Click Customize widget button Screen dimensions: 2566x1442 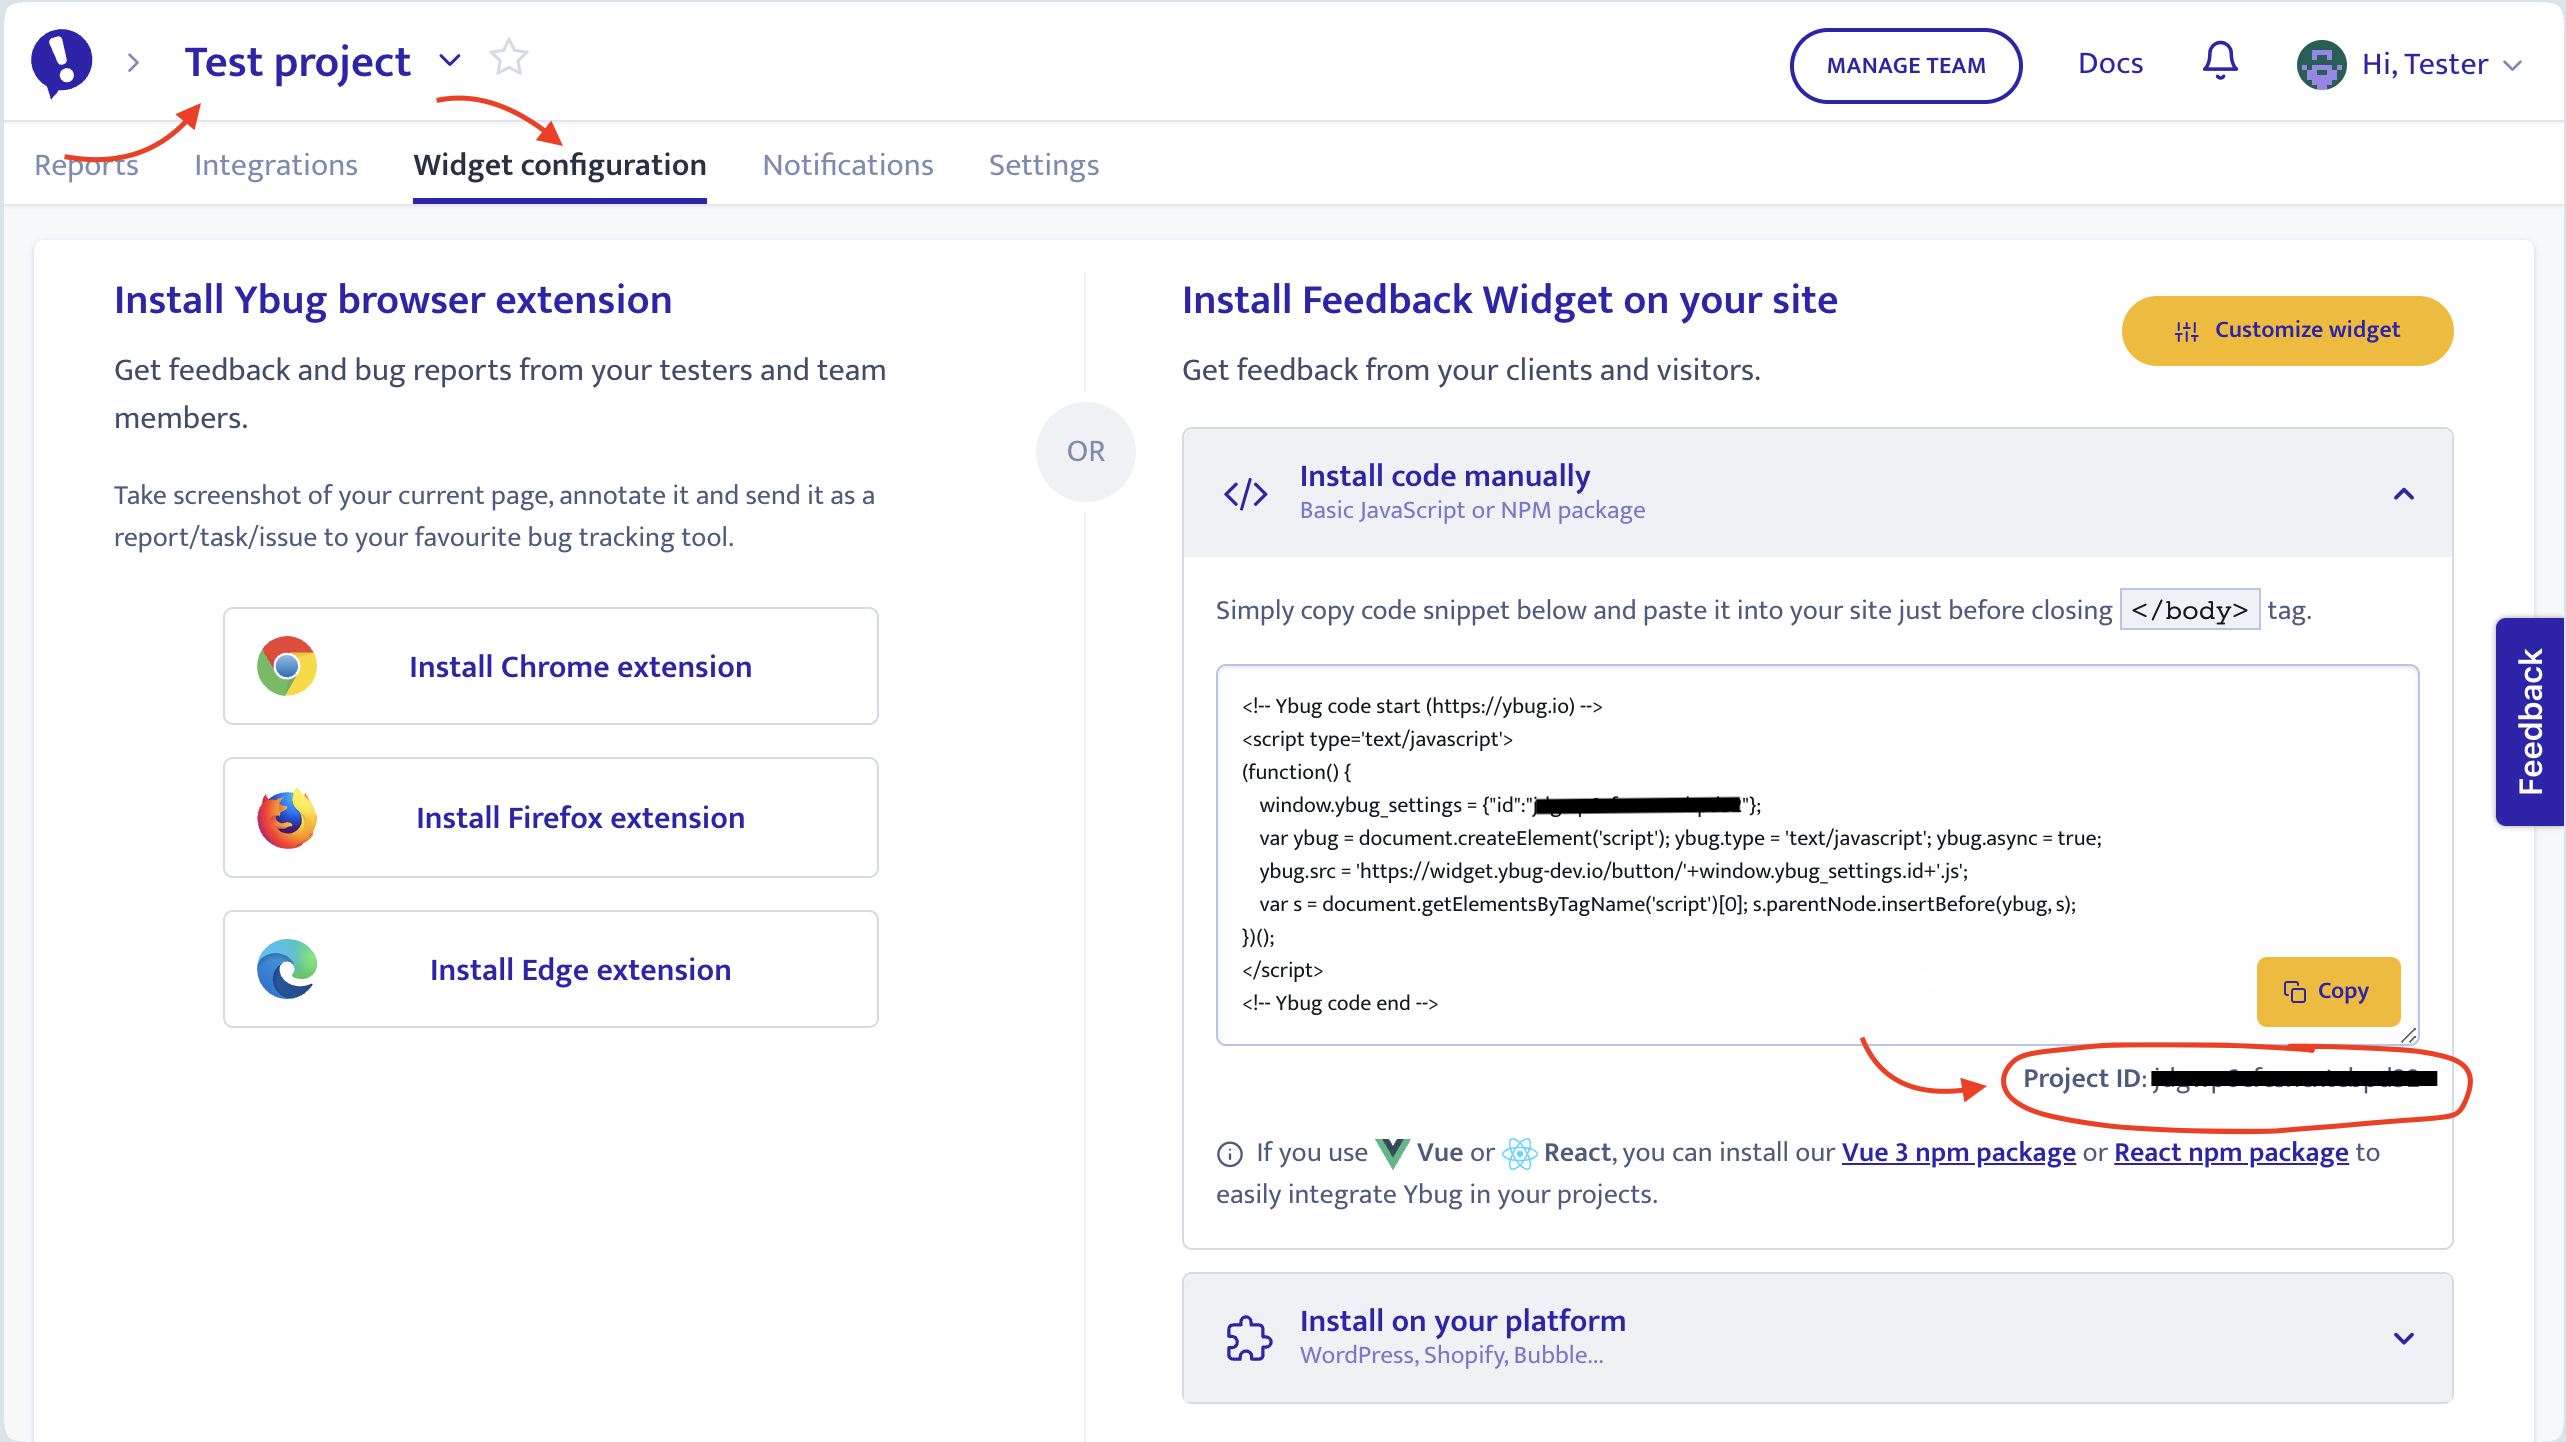pos(2287,330)
